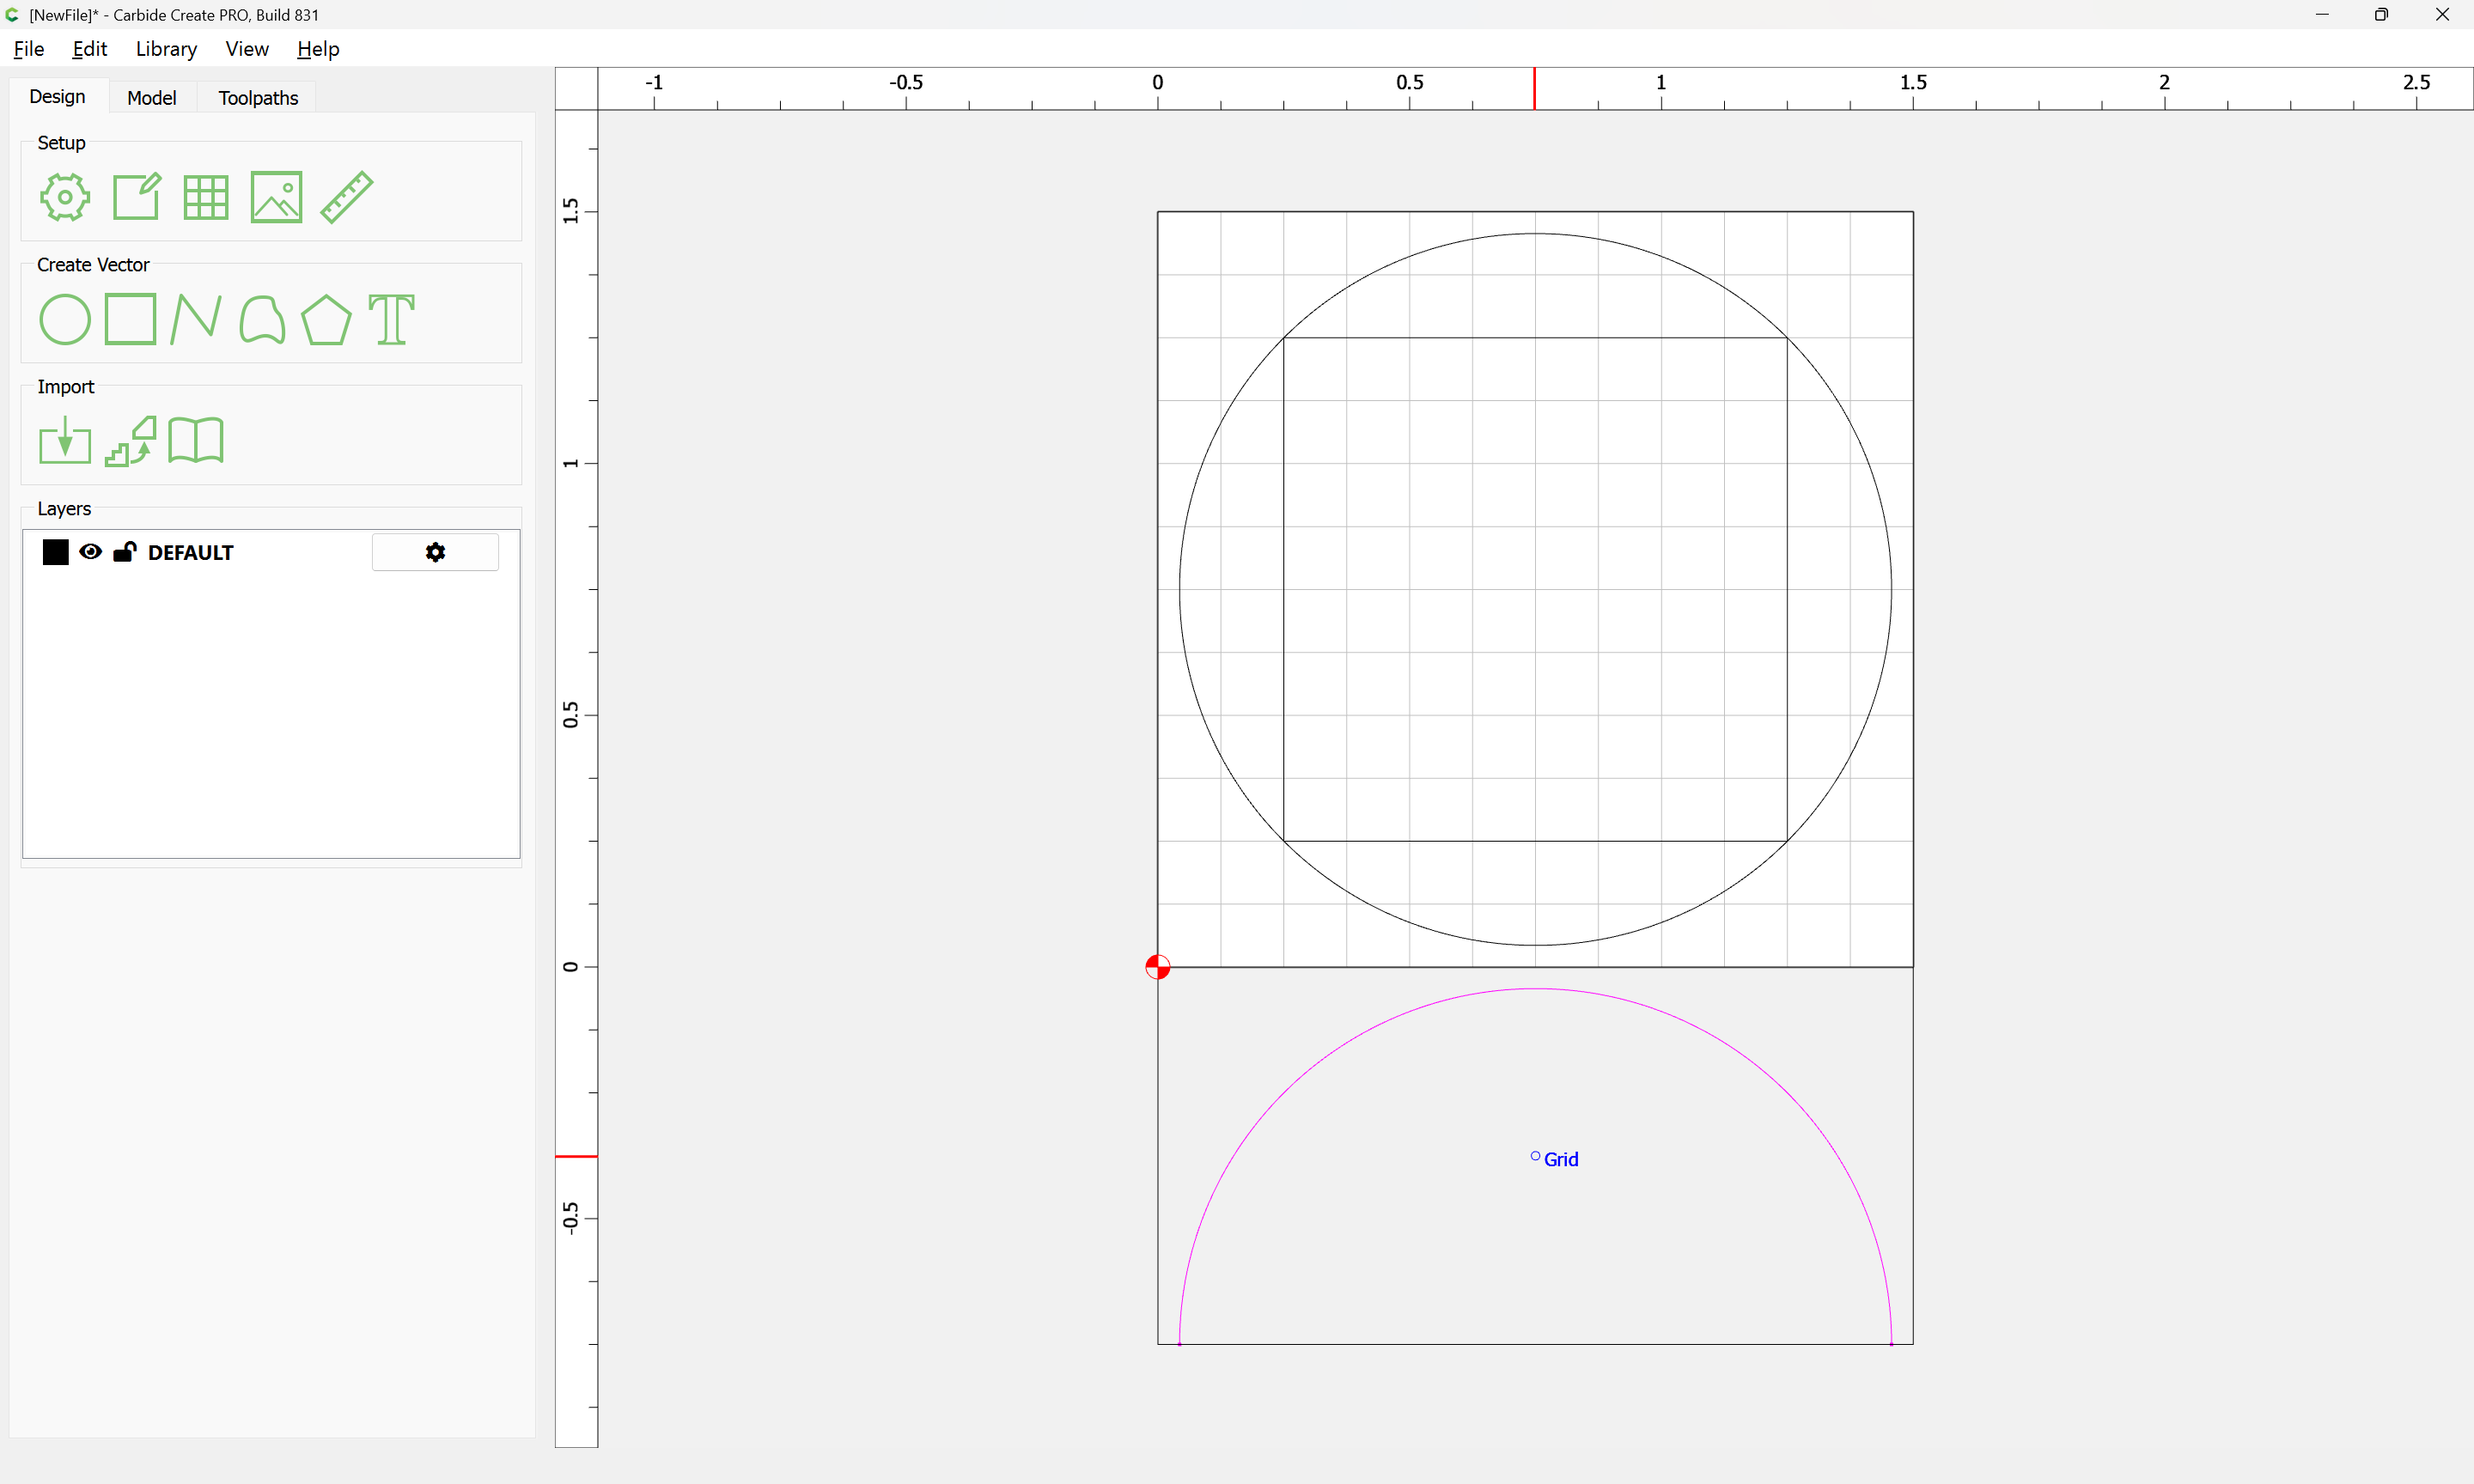Image resolution: width=2474 pixels, height=1484 pixels.
Task: Open the Grid settings icon
Action: point(206,197)
